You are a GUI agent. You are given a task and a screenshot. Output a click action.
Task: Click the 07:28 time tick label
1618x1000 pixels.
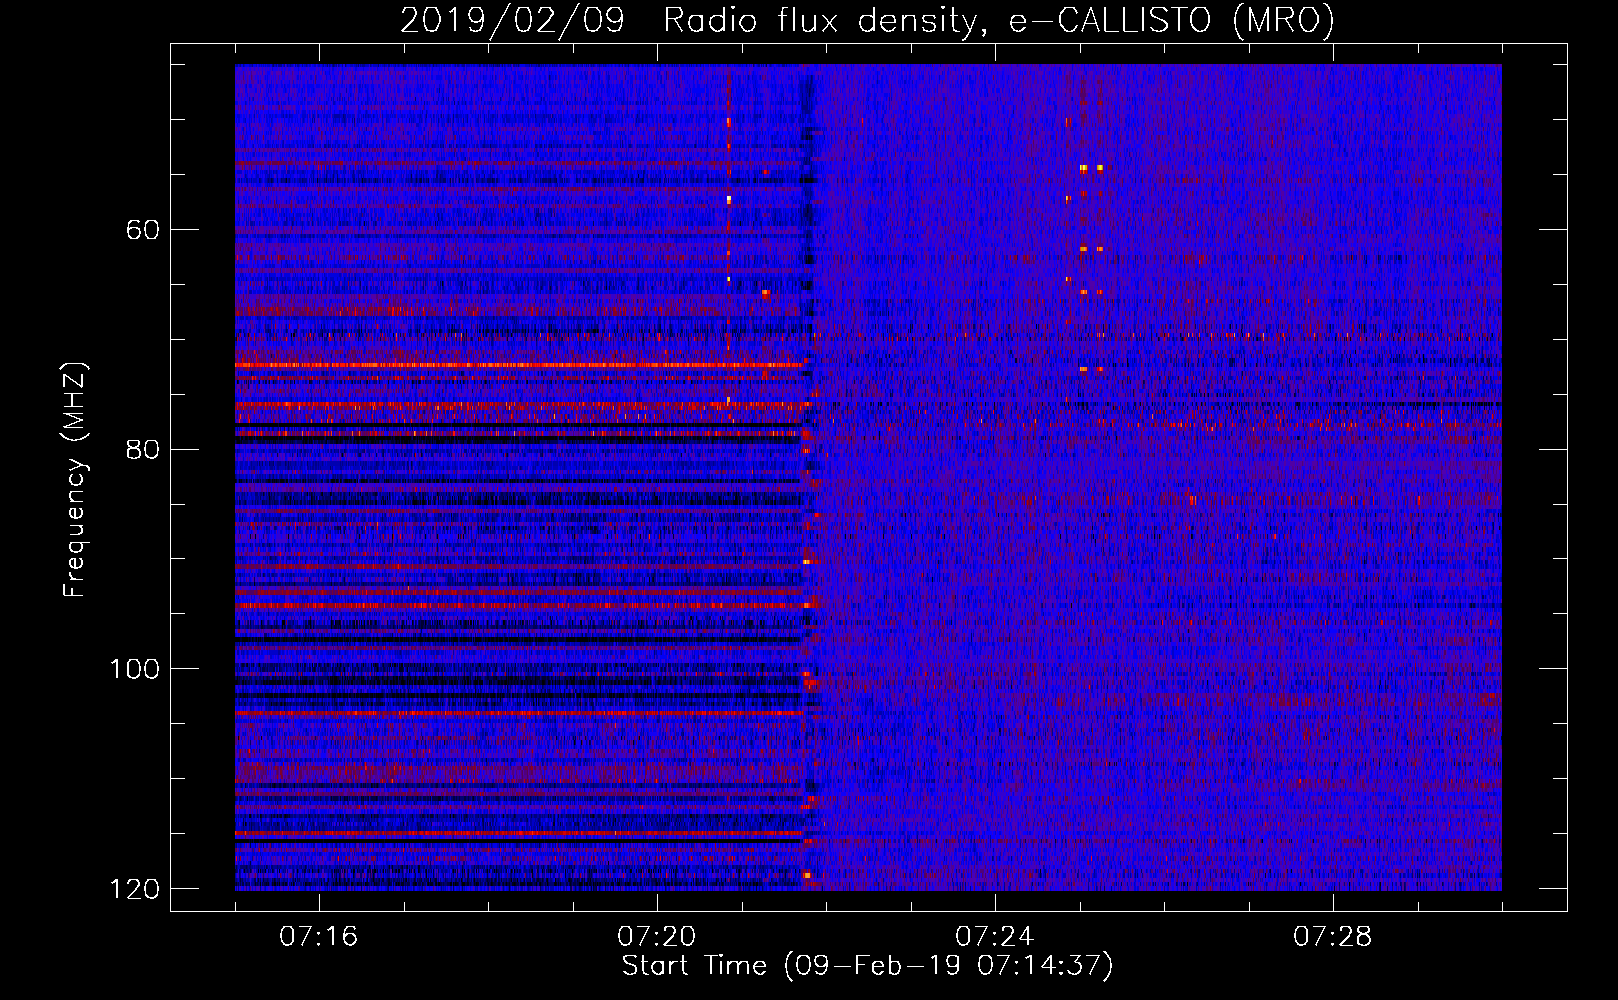tap(1332, 937)
